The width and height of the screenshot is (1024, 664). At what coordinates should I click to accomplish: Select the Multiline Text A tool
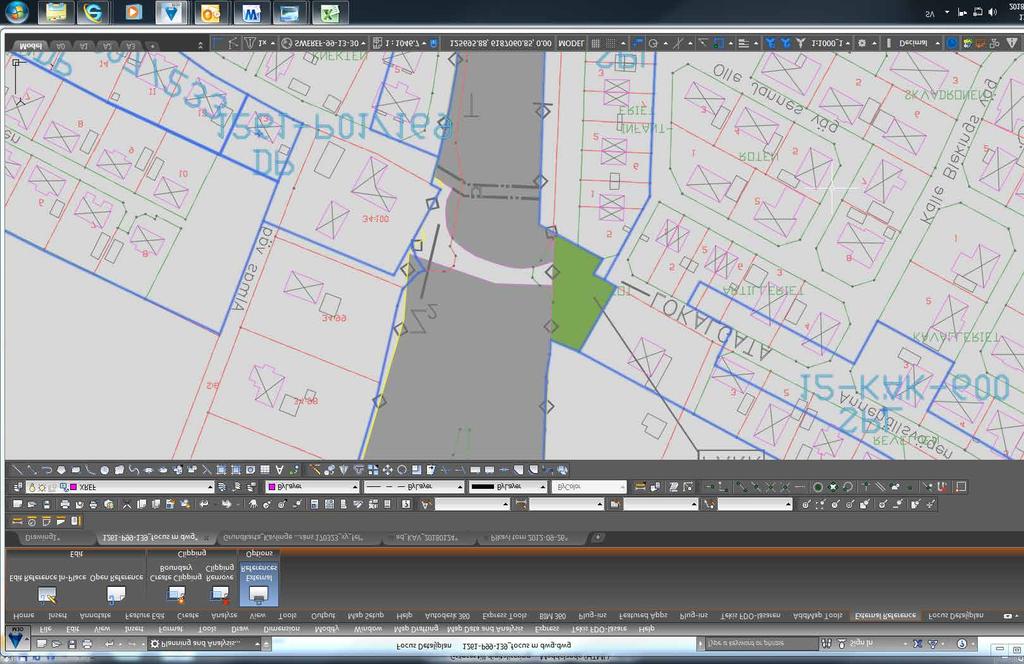(x=280, y=469)
